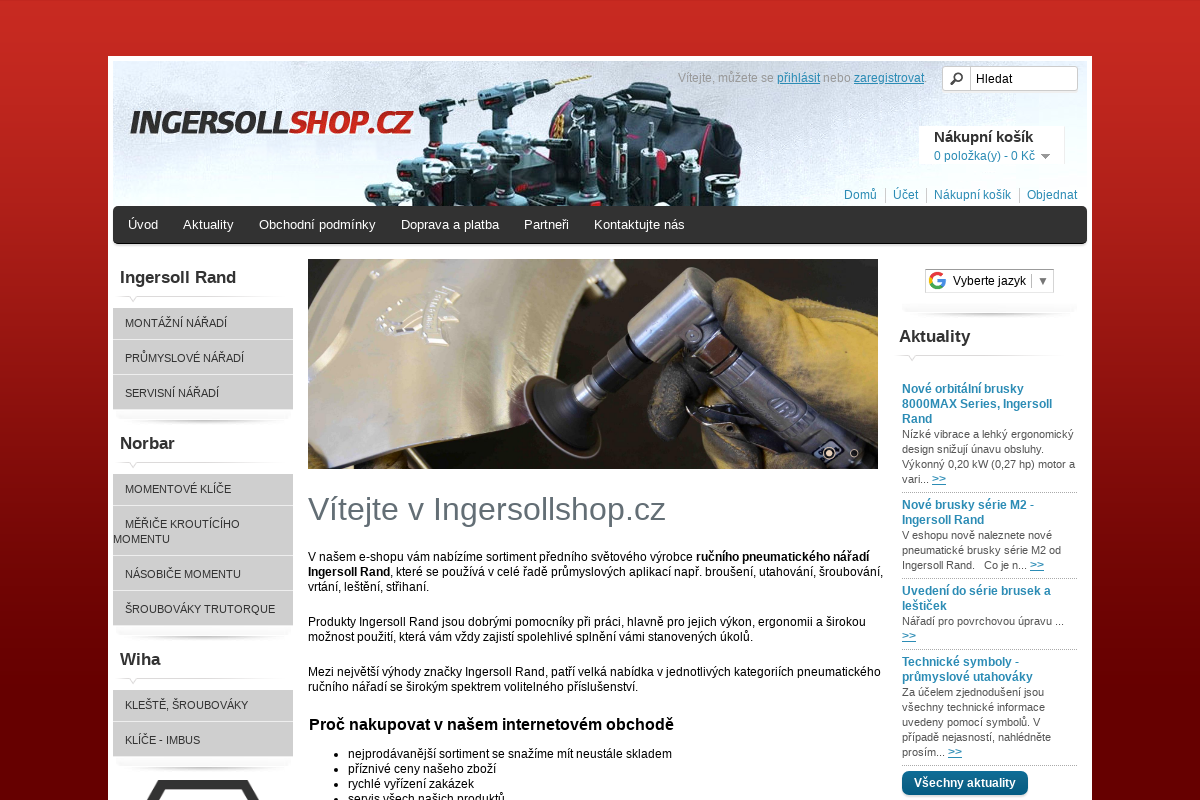Click ">>" on the Nové orbitální brusky article
1200x800 pixels.
point(938,478)
